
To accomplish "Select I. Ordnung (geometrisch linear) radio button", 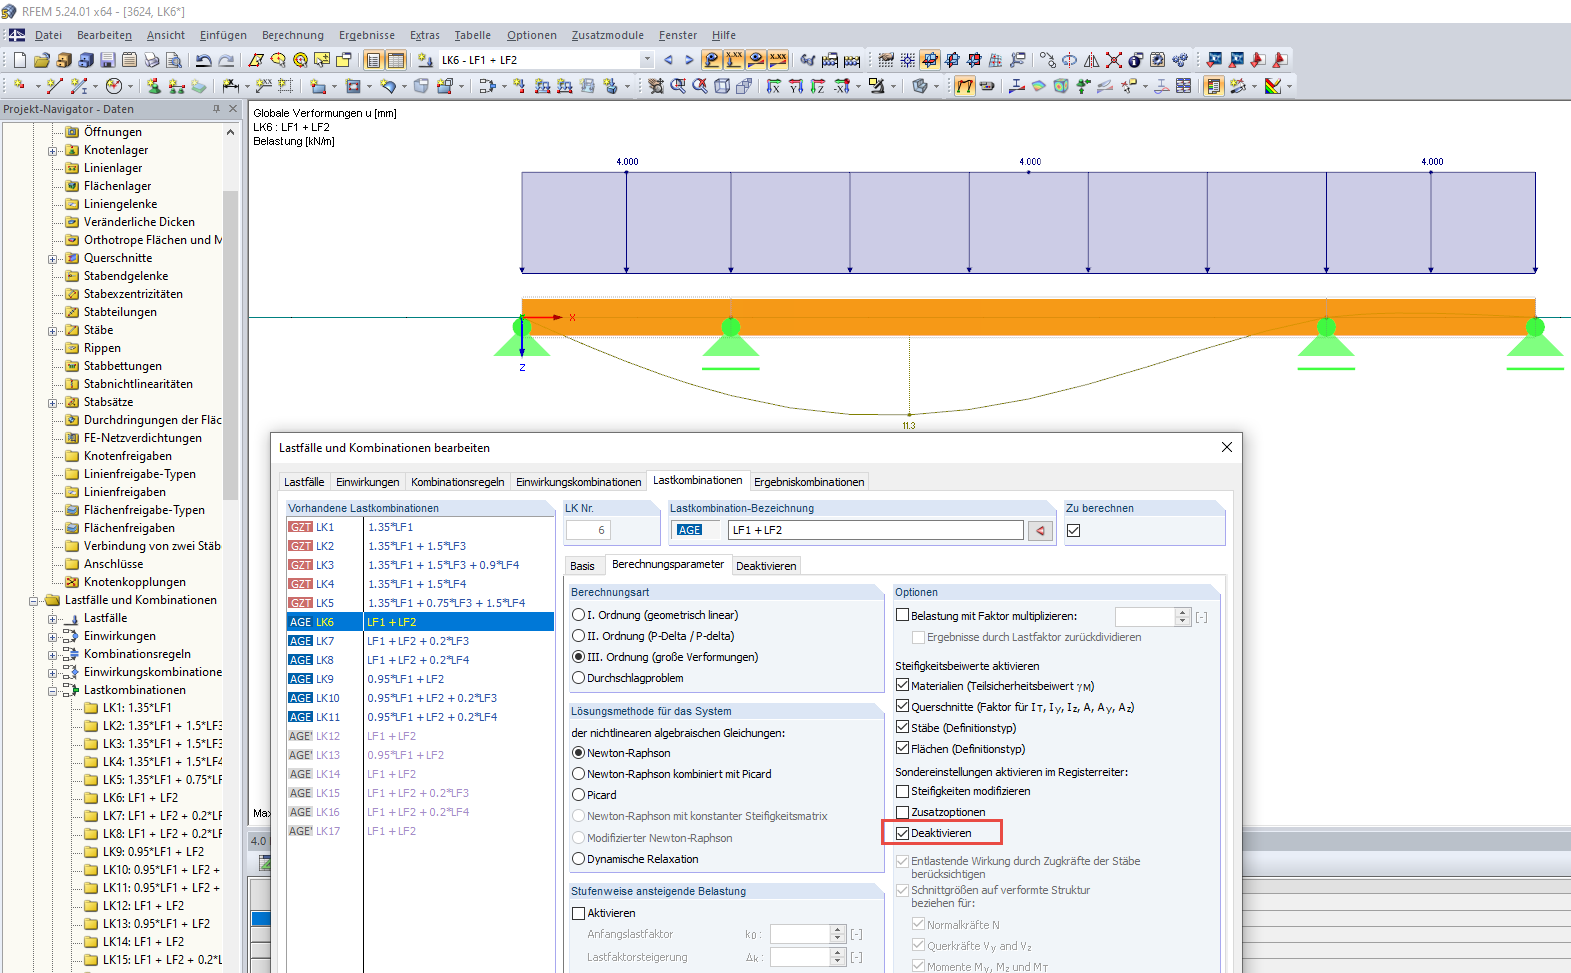I will [579, 615].
